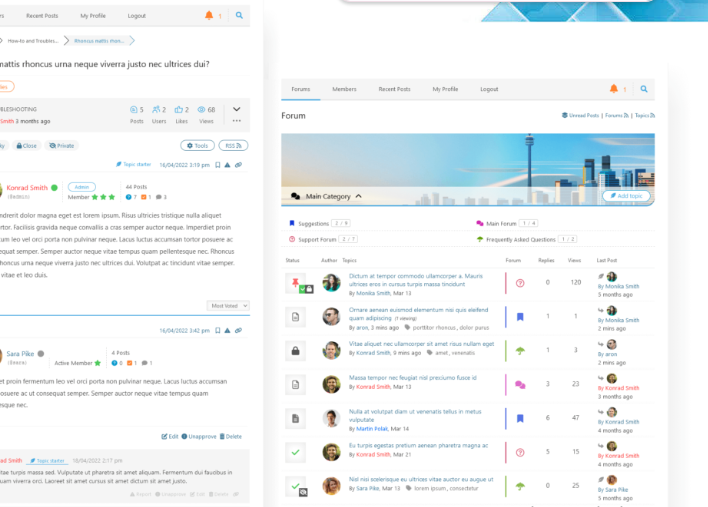The width and height of the screenshot is (708, 507).
Task: Toggle Unapprove on Sara Pike's post
Action: 200,436
